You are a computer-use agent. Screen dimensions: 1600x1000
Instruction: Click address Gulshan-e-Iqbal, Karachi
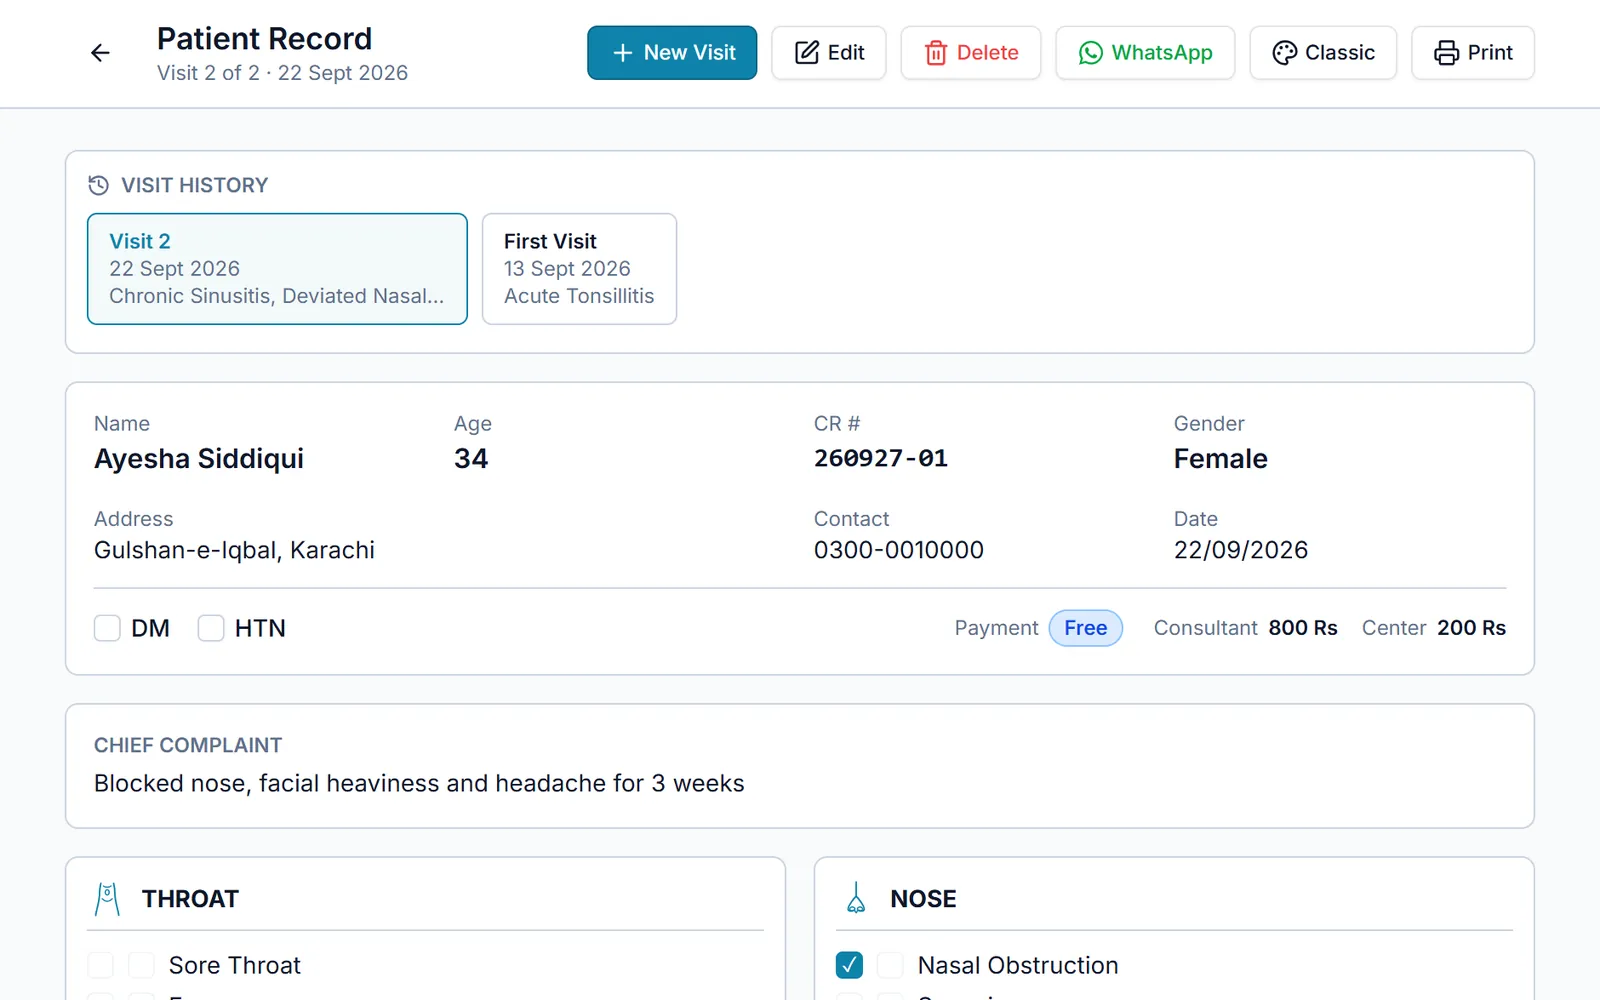[x=234, y=550]
